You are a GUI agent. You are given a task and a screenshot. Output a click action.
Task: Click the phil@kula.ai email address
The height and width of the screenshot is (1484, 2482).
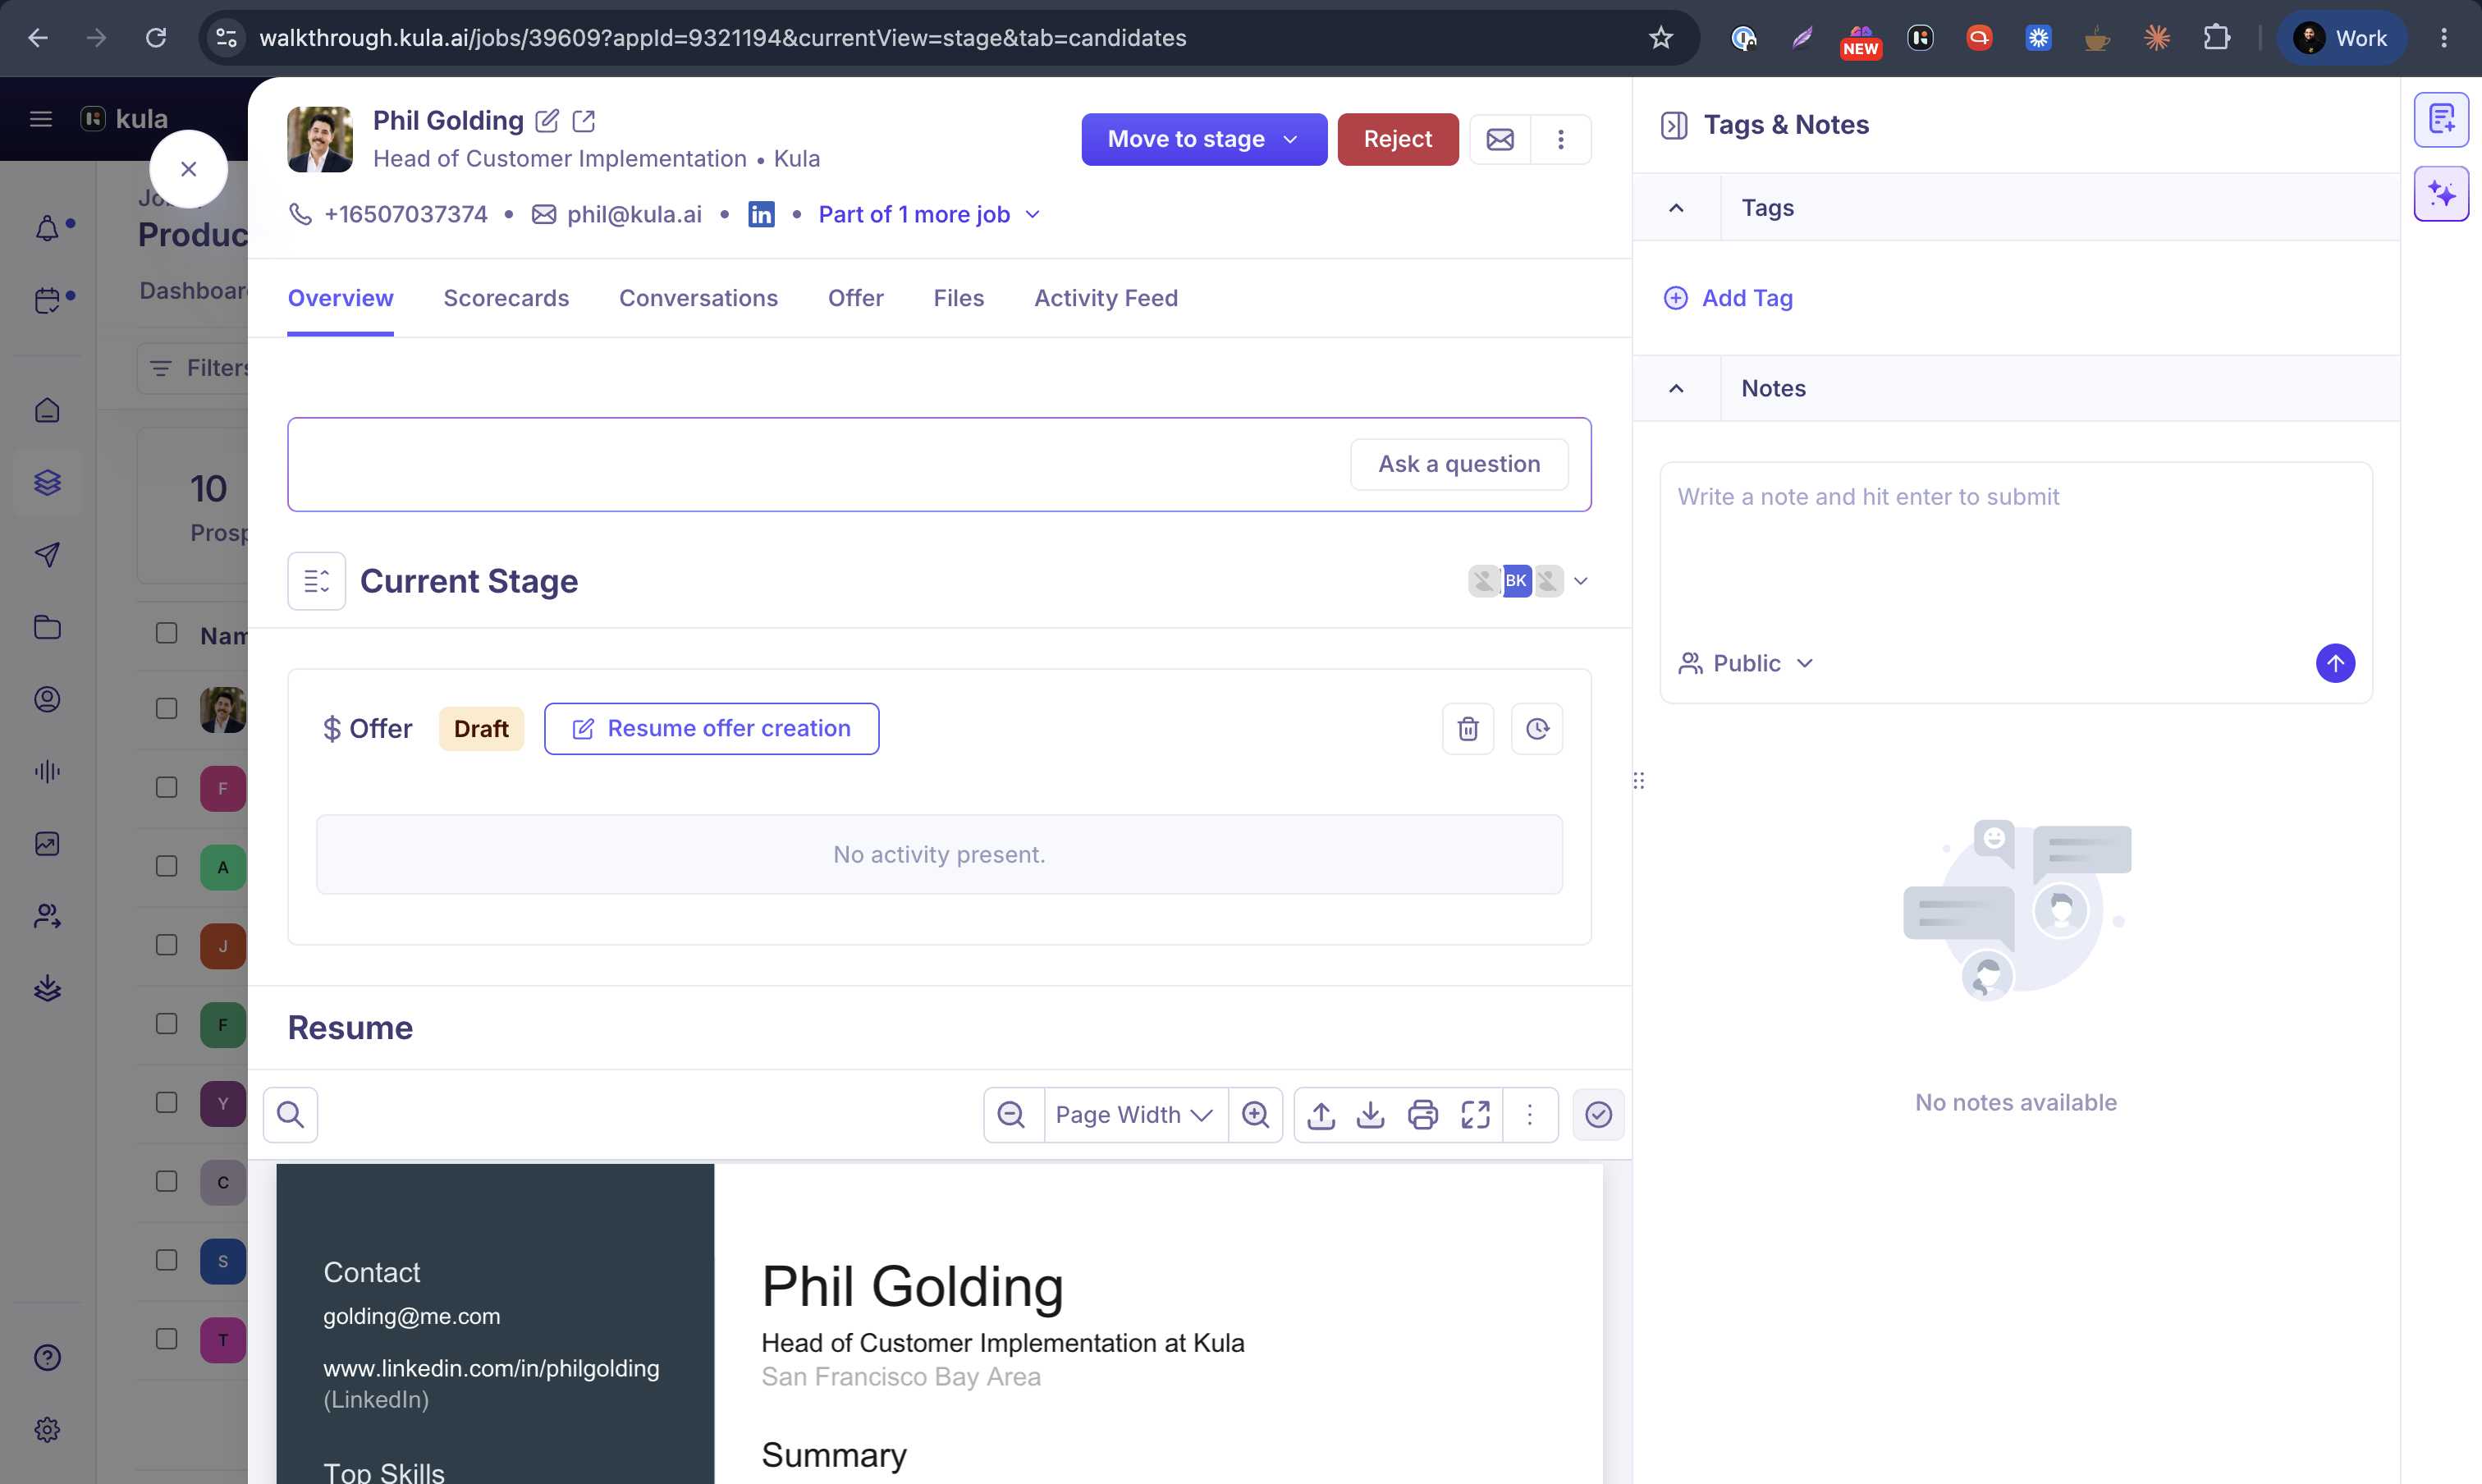(x=634, y=214)
